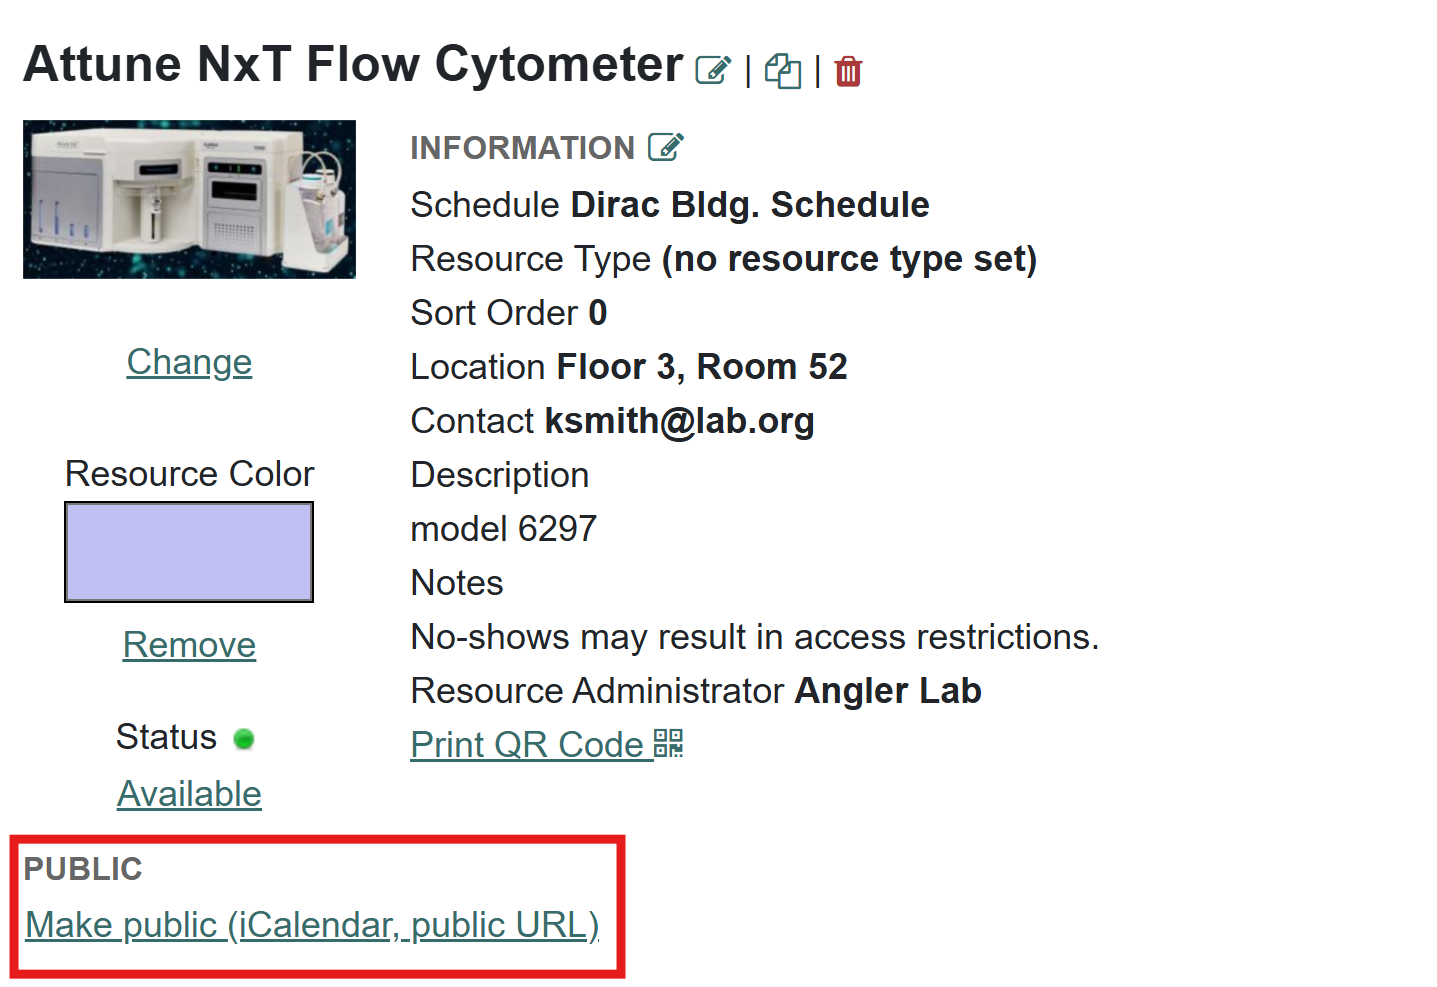Click the green status indicator dot
Screen dimensions: 1437x987
[x=244, y=739]
